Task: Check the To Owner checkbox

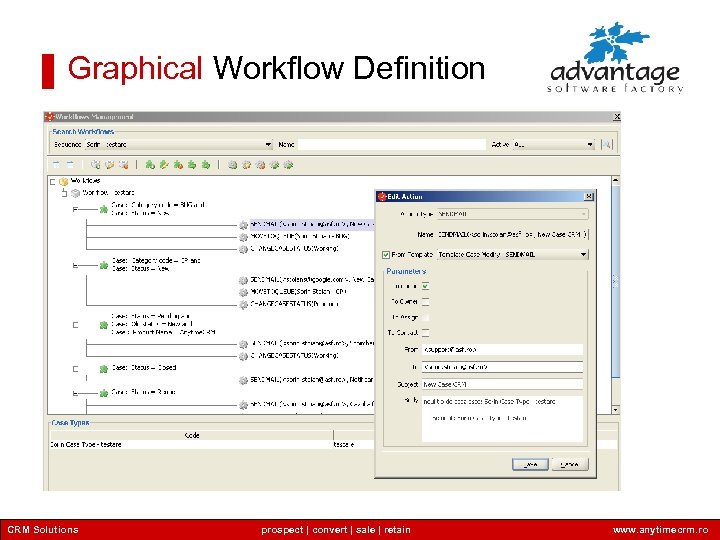Action: point(426,302)
